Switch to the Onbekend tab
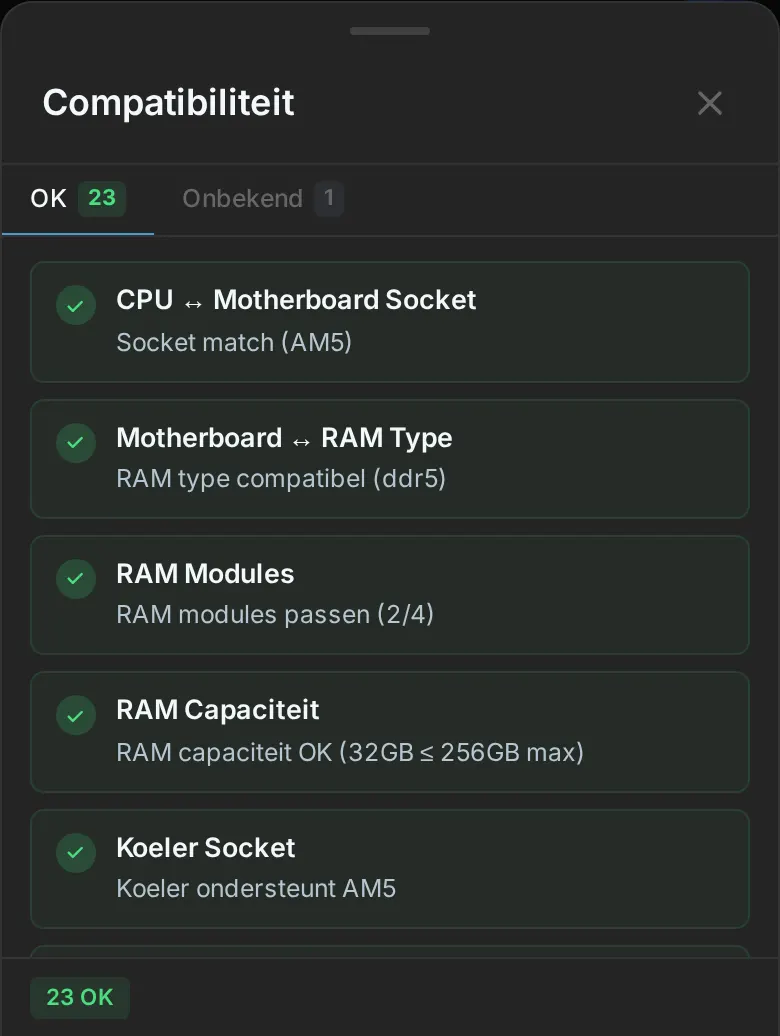 coord(262,198)
